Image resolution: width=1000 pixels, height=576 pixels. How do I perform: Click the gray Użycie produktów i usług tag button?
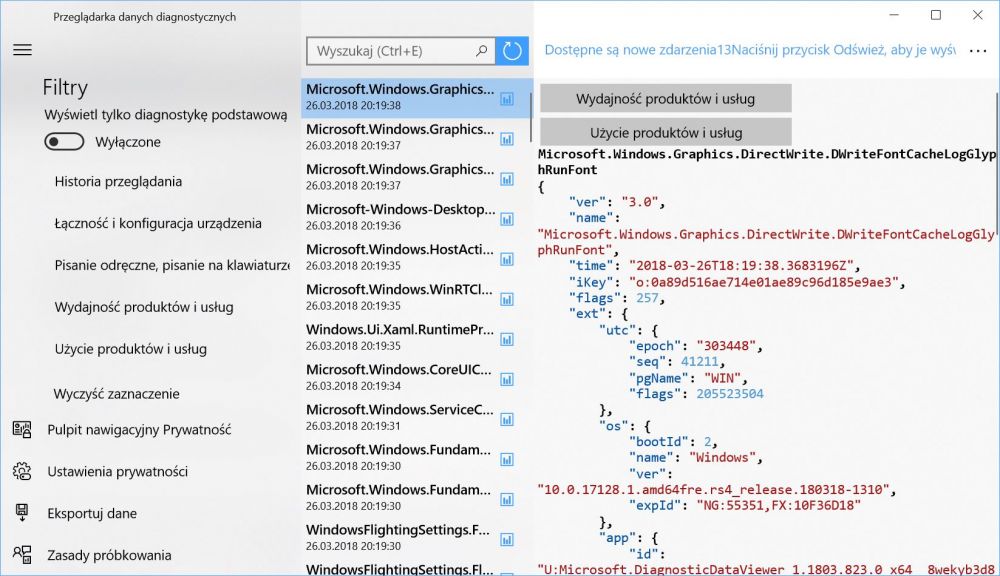(666, 132)
